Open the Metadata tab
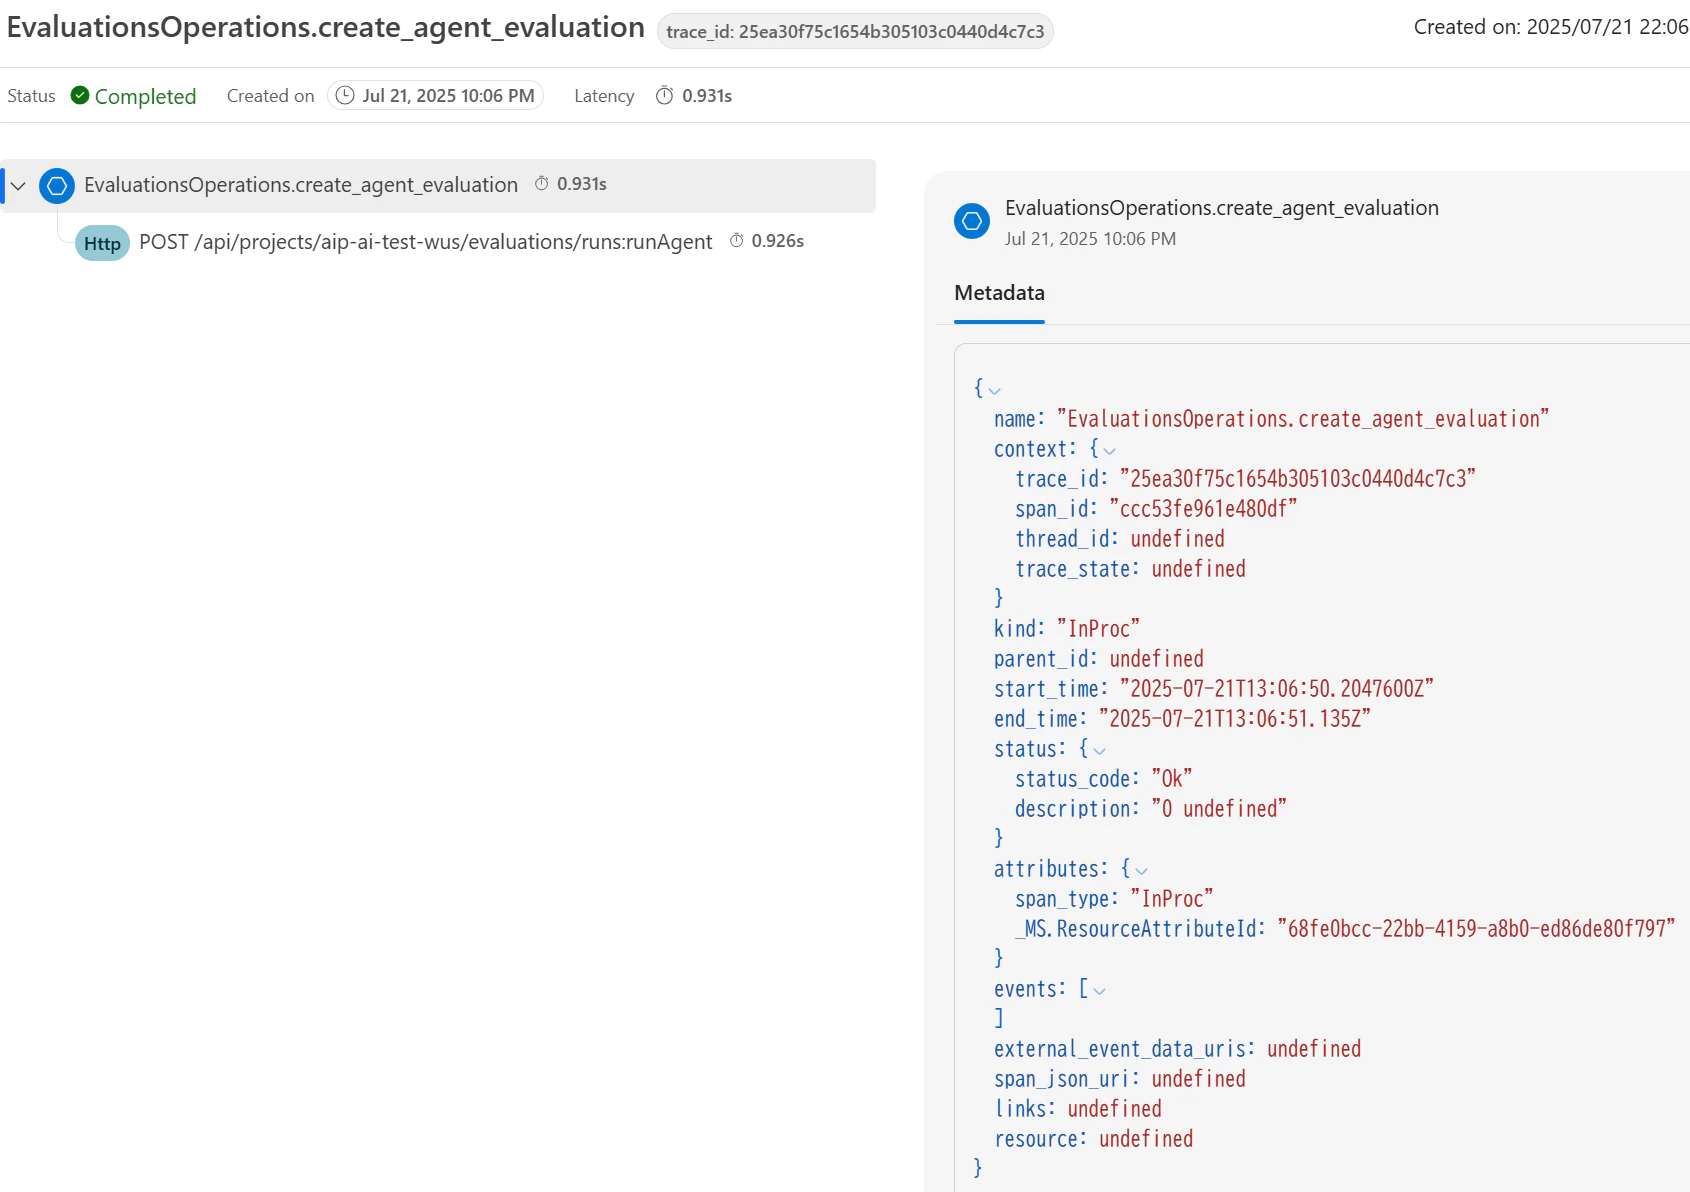The width and height of the screenshot is (1690, 1192). 999,293
